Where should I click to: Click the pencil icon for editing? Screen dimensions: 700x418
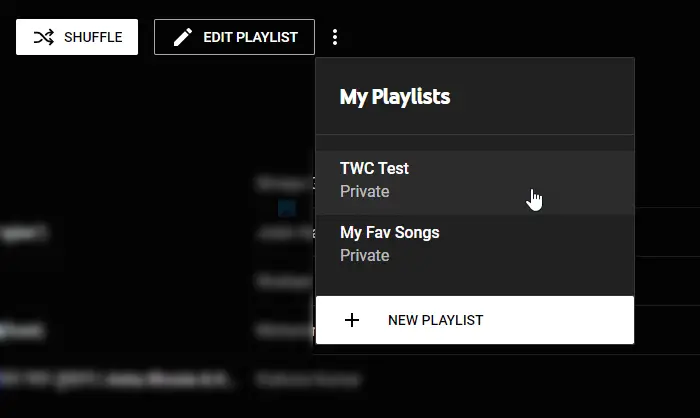(182, 37)
